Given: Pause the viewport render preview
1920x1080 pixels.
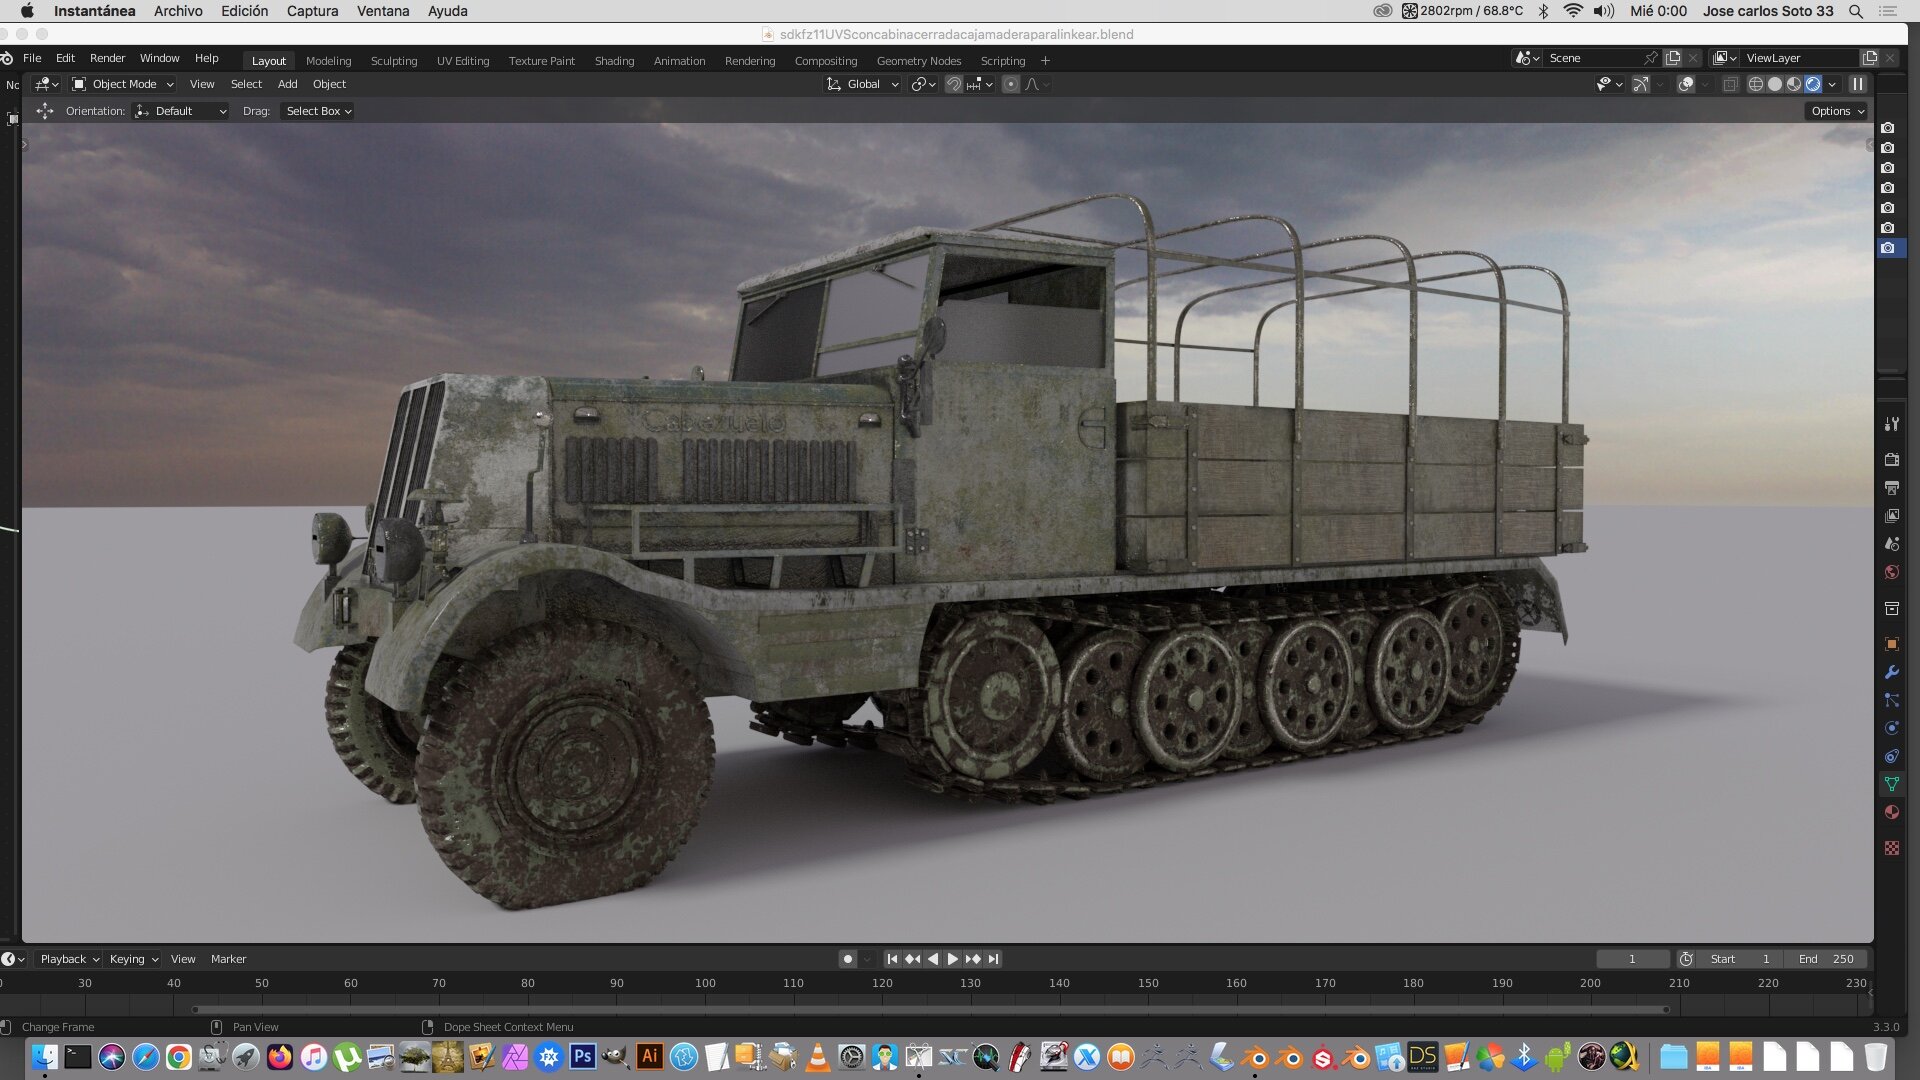Looking at the screenshot, I should (x=1857, y=84).
